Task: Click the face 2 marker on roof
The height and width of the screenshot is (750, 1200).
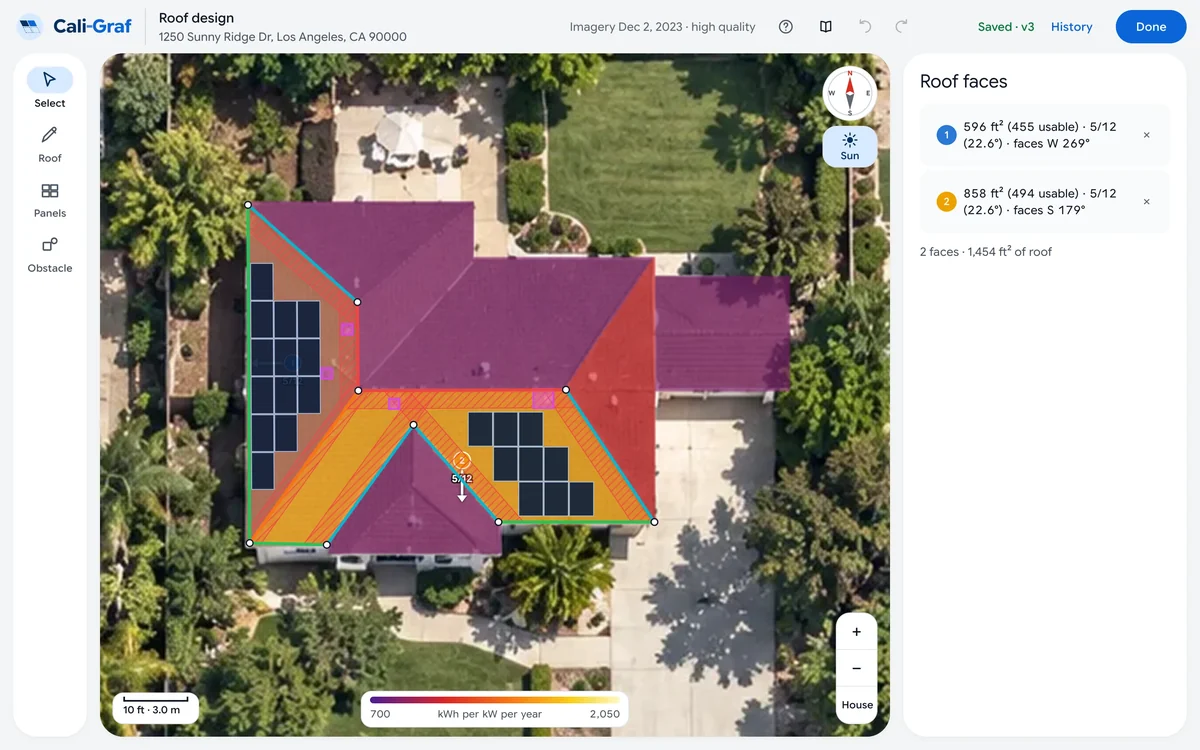Action: (x=462, y=460)
